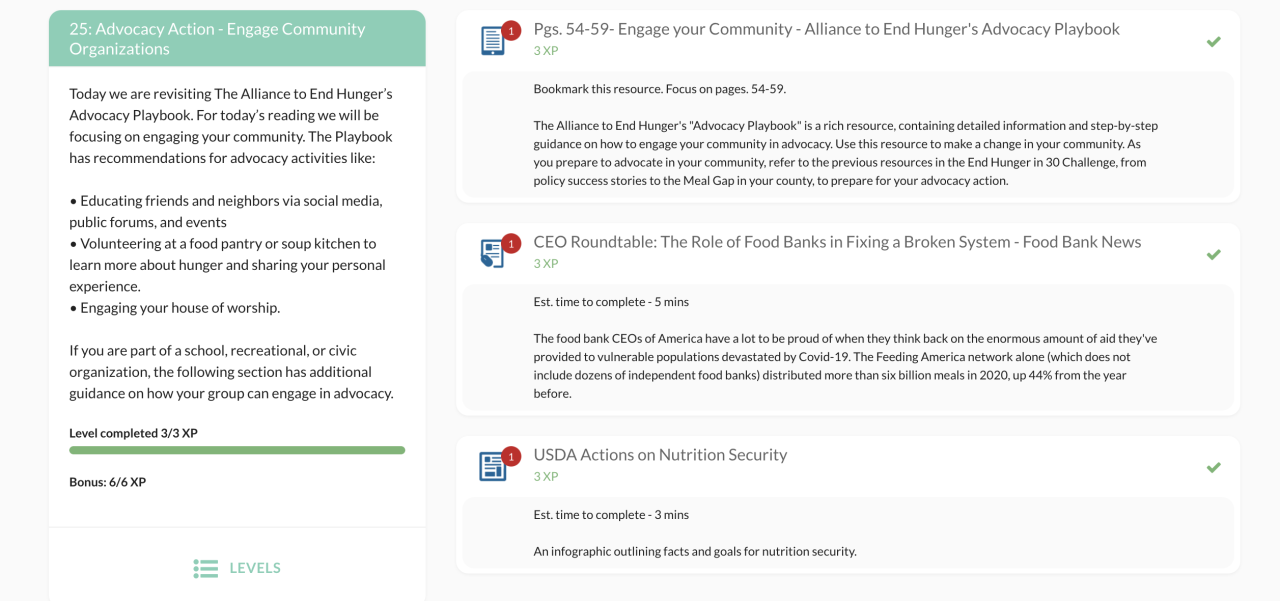This screenshot has width=1280, height=601.
Task: Click the USDA Nutrition Security infographic icon
Action: pyautogui.click(x=493, y=467)
